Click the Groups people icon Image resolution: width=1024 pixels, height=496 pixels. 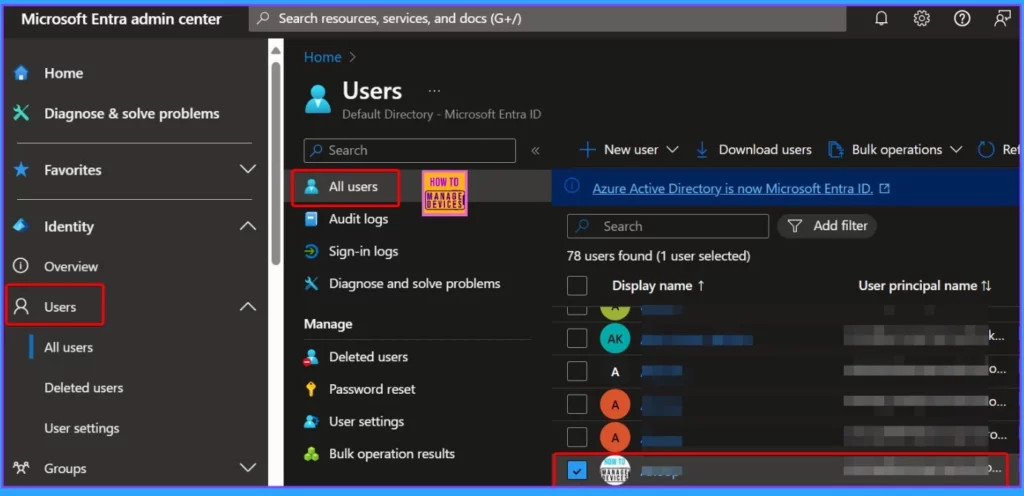tap(22, 468)
